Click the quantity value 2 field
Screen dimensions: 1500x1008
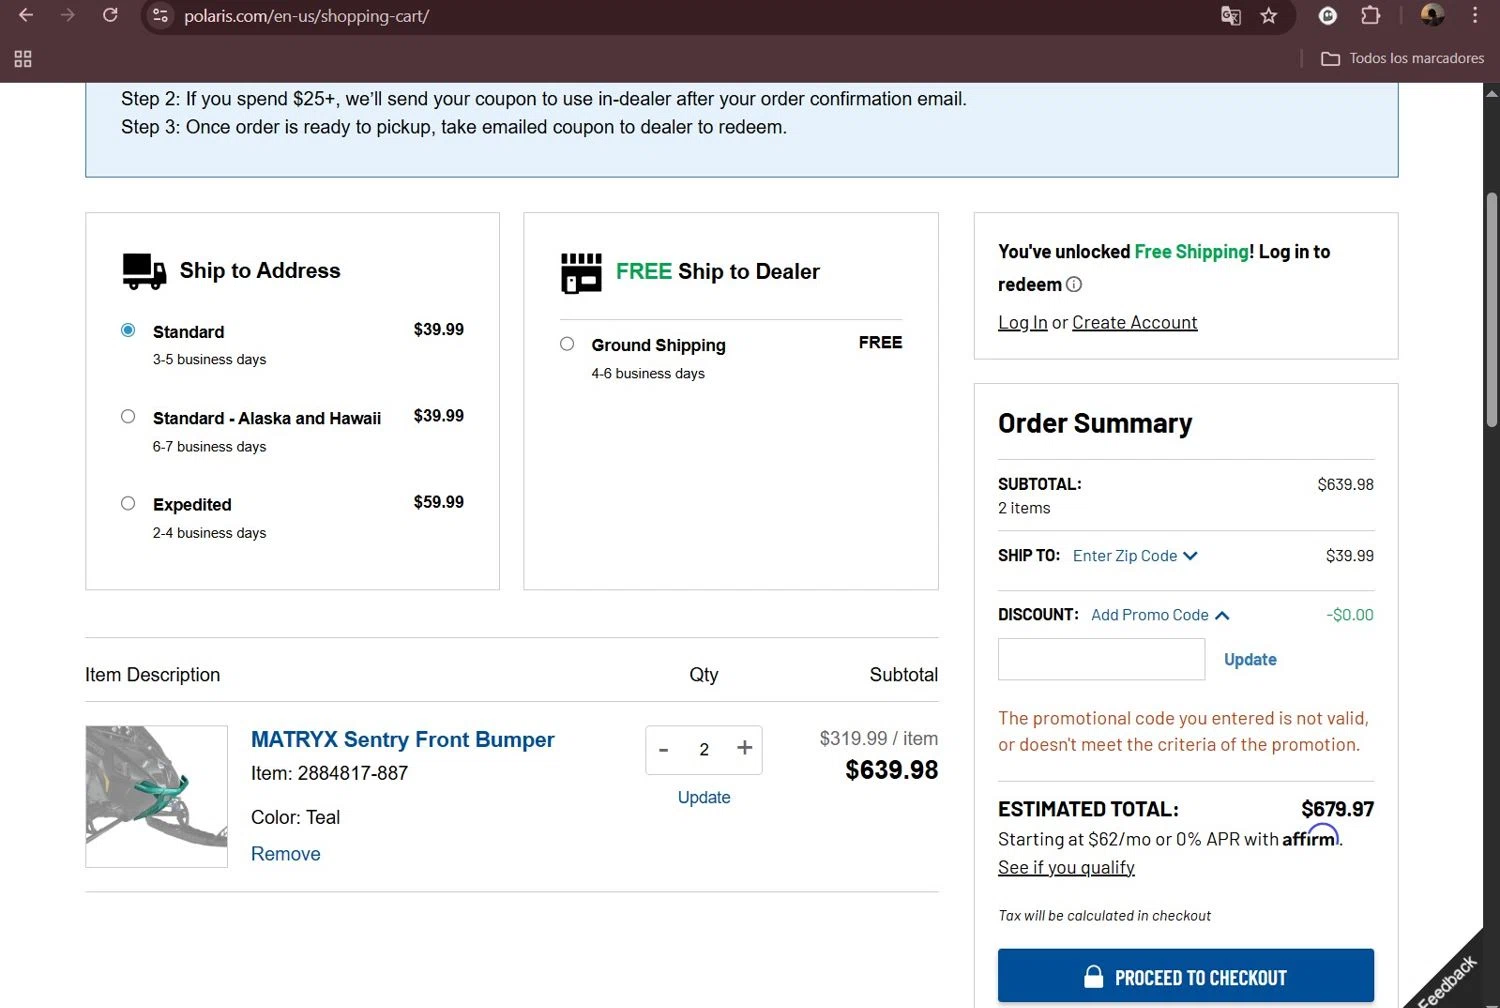pos(704,749)
